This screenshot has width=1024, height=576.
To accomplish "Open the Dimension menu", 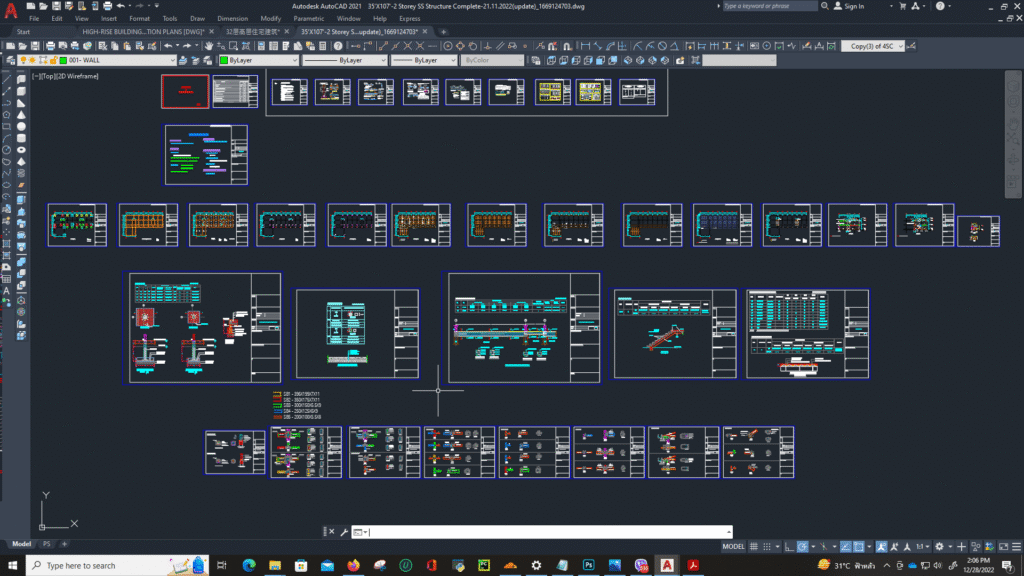I will coord(232,18).
